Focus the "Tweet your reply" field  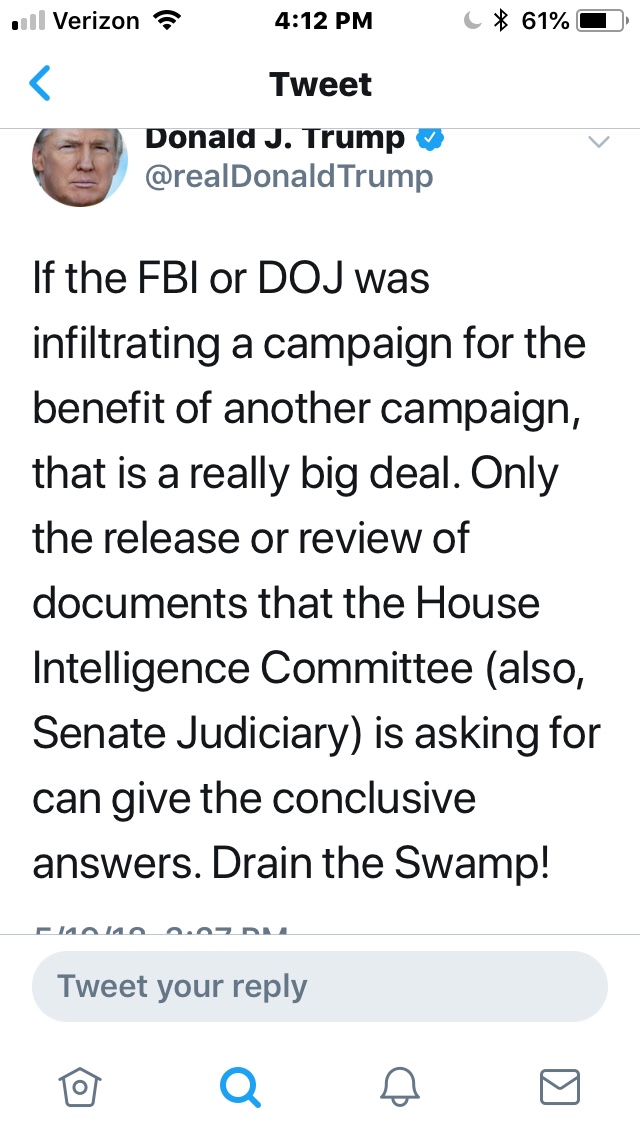(x=320, y=986)
